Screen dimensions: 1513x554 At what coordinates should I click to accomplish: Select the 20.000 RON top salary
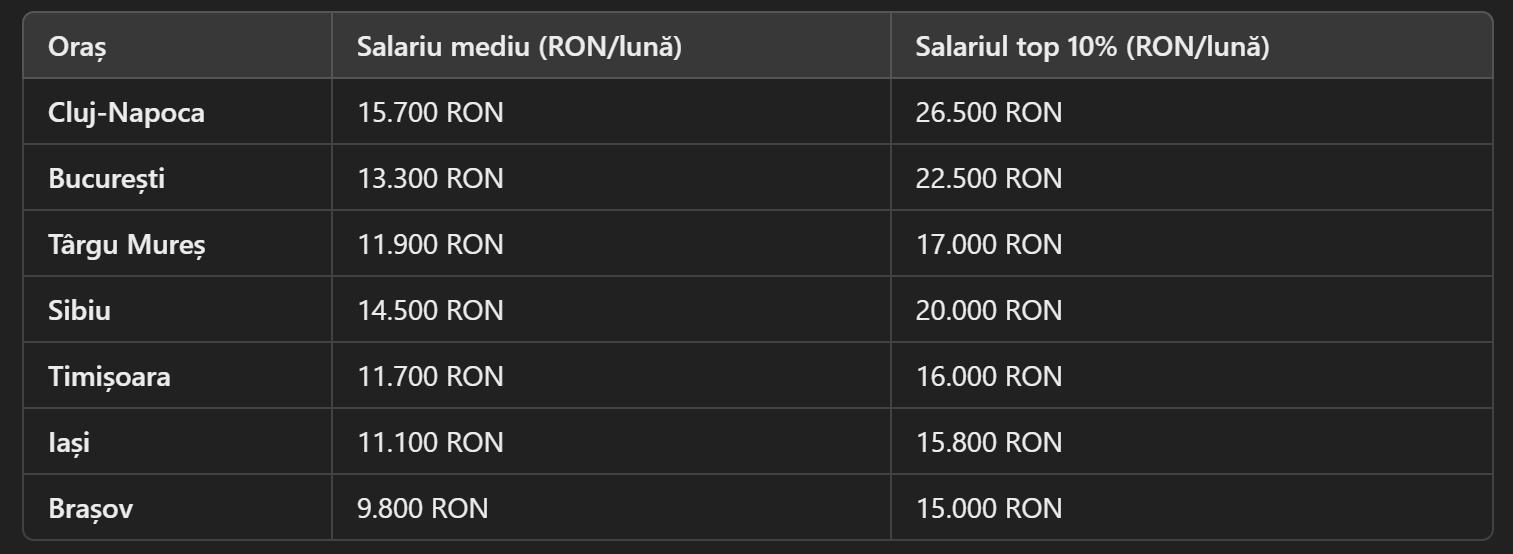tap(988, 311)
